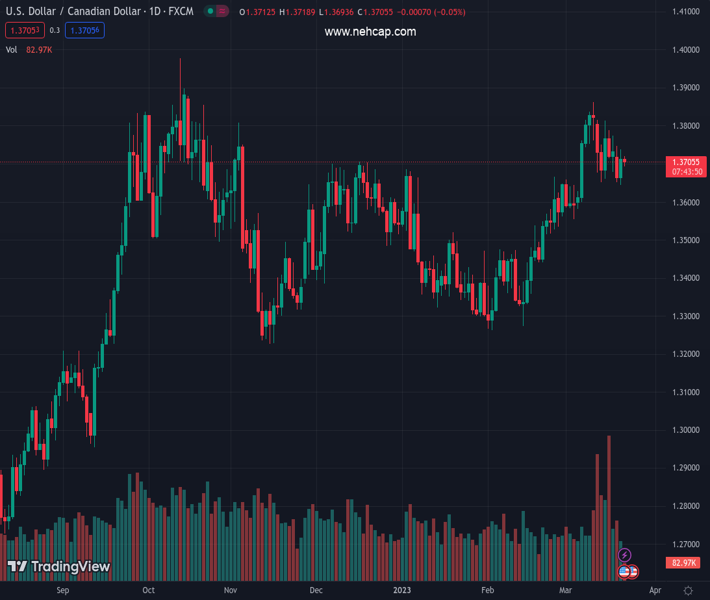This screenshot has width=710, height=600.
Task: Open the chart settings gear icon
Action: click(687, 591)
